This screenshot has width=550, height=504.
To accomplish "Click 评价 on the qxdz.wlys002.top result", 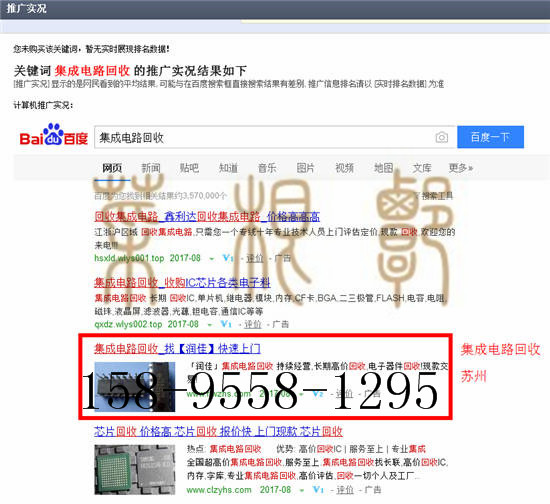I will pos(253,324).
